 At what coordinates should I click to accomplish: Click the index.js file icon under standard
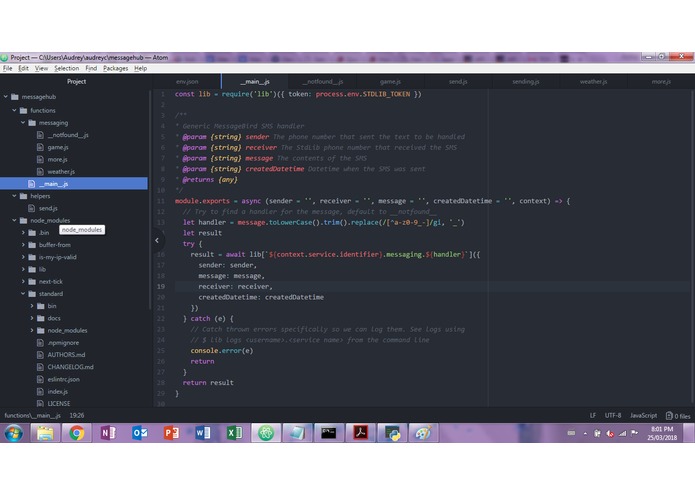pyautogui.click(x=40, y=392)
